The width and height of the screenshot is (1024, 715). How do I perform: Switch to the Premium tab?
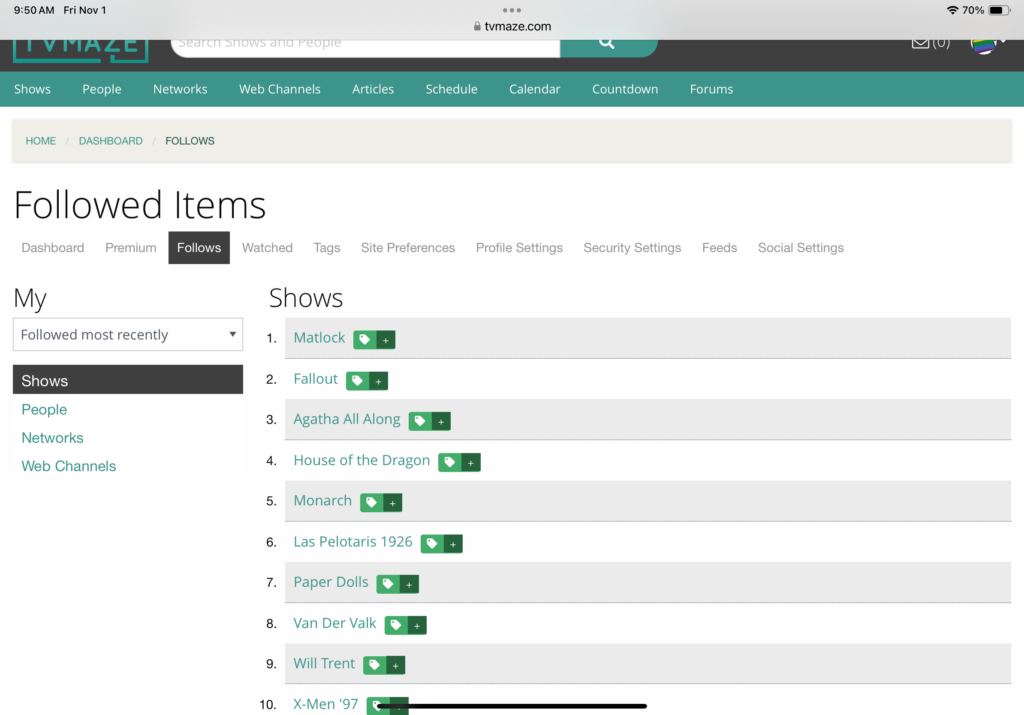tap(131, 247)
